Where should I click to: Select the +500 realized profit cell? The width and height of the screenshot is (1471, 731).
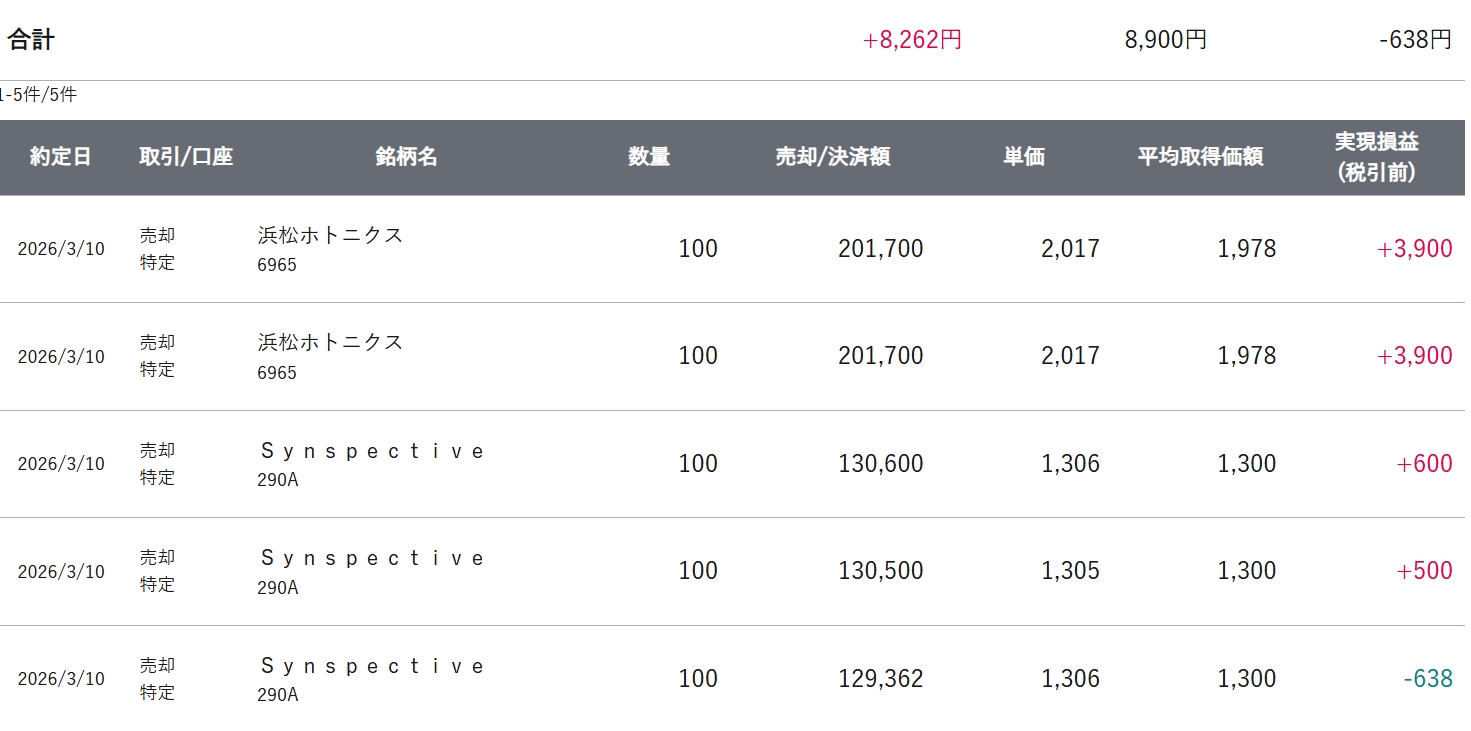point(1424,571)
